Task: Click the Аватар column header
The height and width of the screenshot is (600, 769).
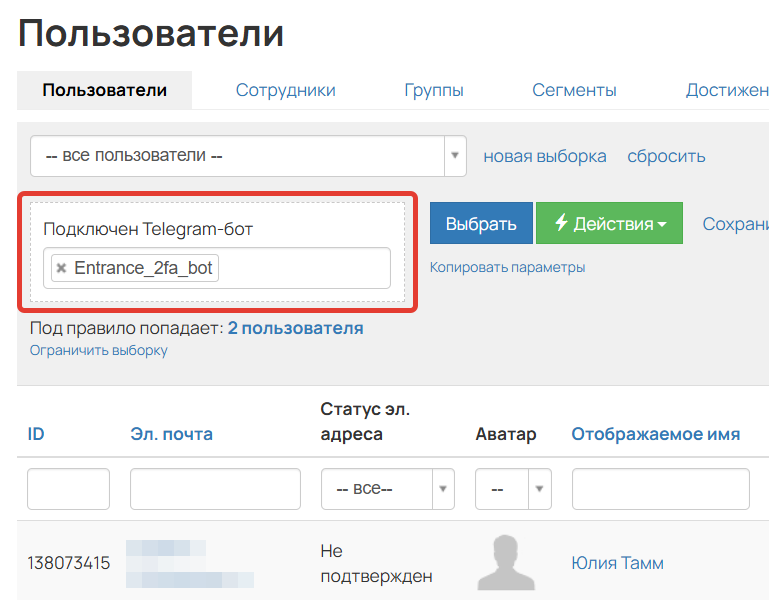Action: (x=506, y=434)
